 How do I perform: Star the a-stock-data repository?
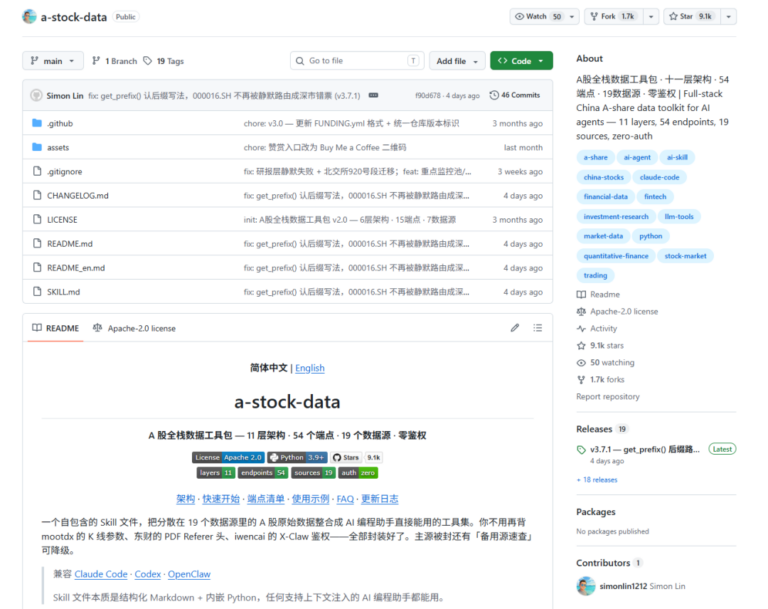point(691,16)
